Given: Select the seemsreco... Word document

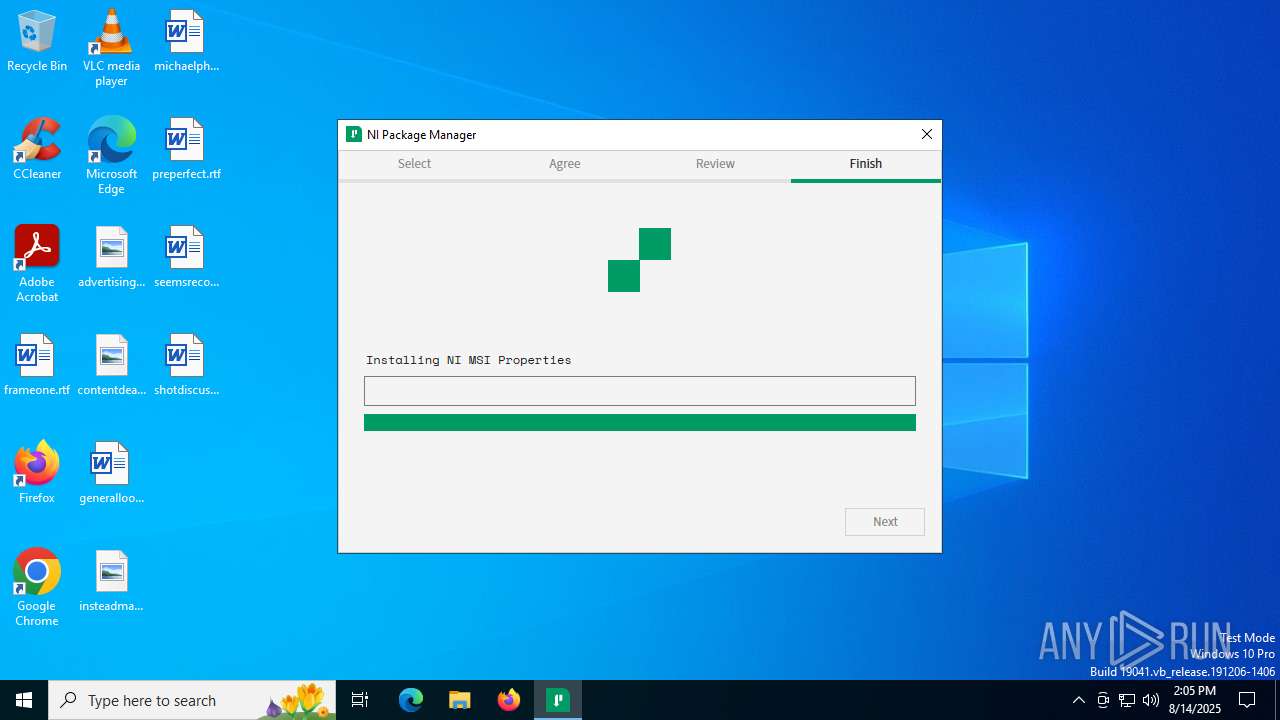Looking at the screenshot, I should coord(186,257).
